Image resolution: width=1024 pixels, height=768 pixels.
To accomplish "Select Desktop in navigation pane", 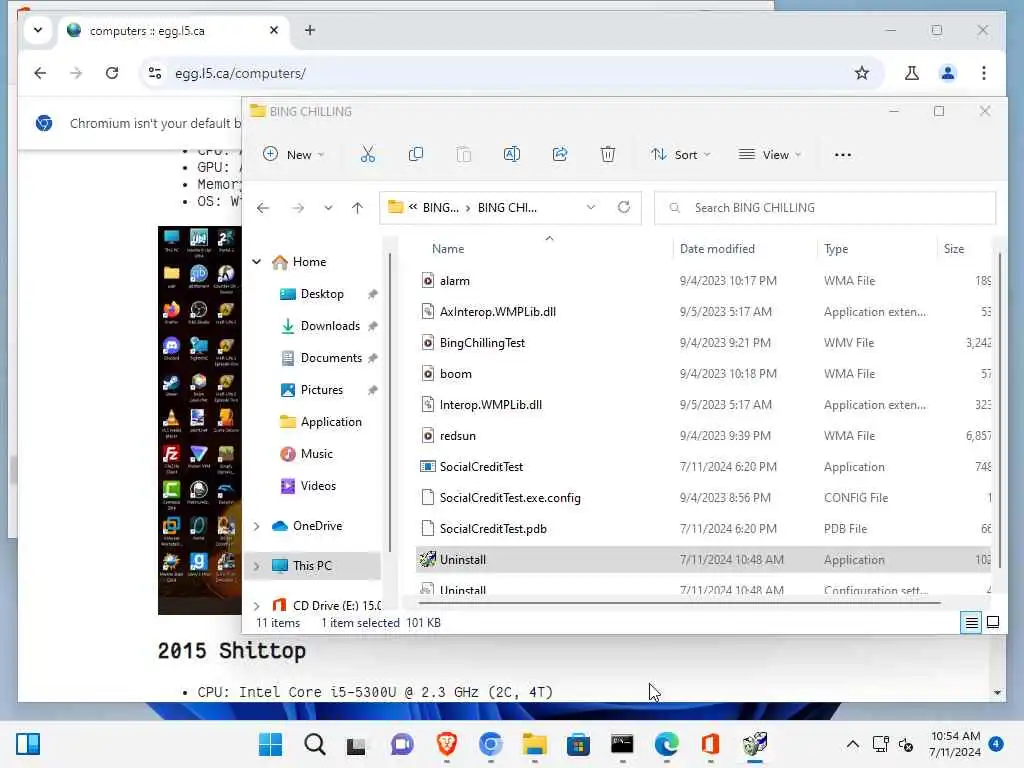I will pos(322,294).
